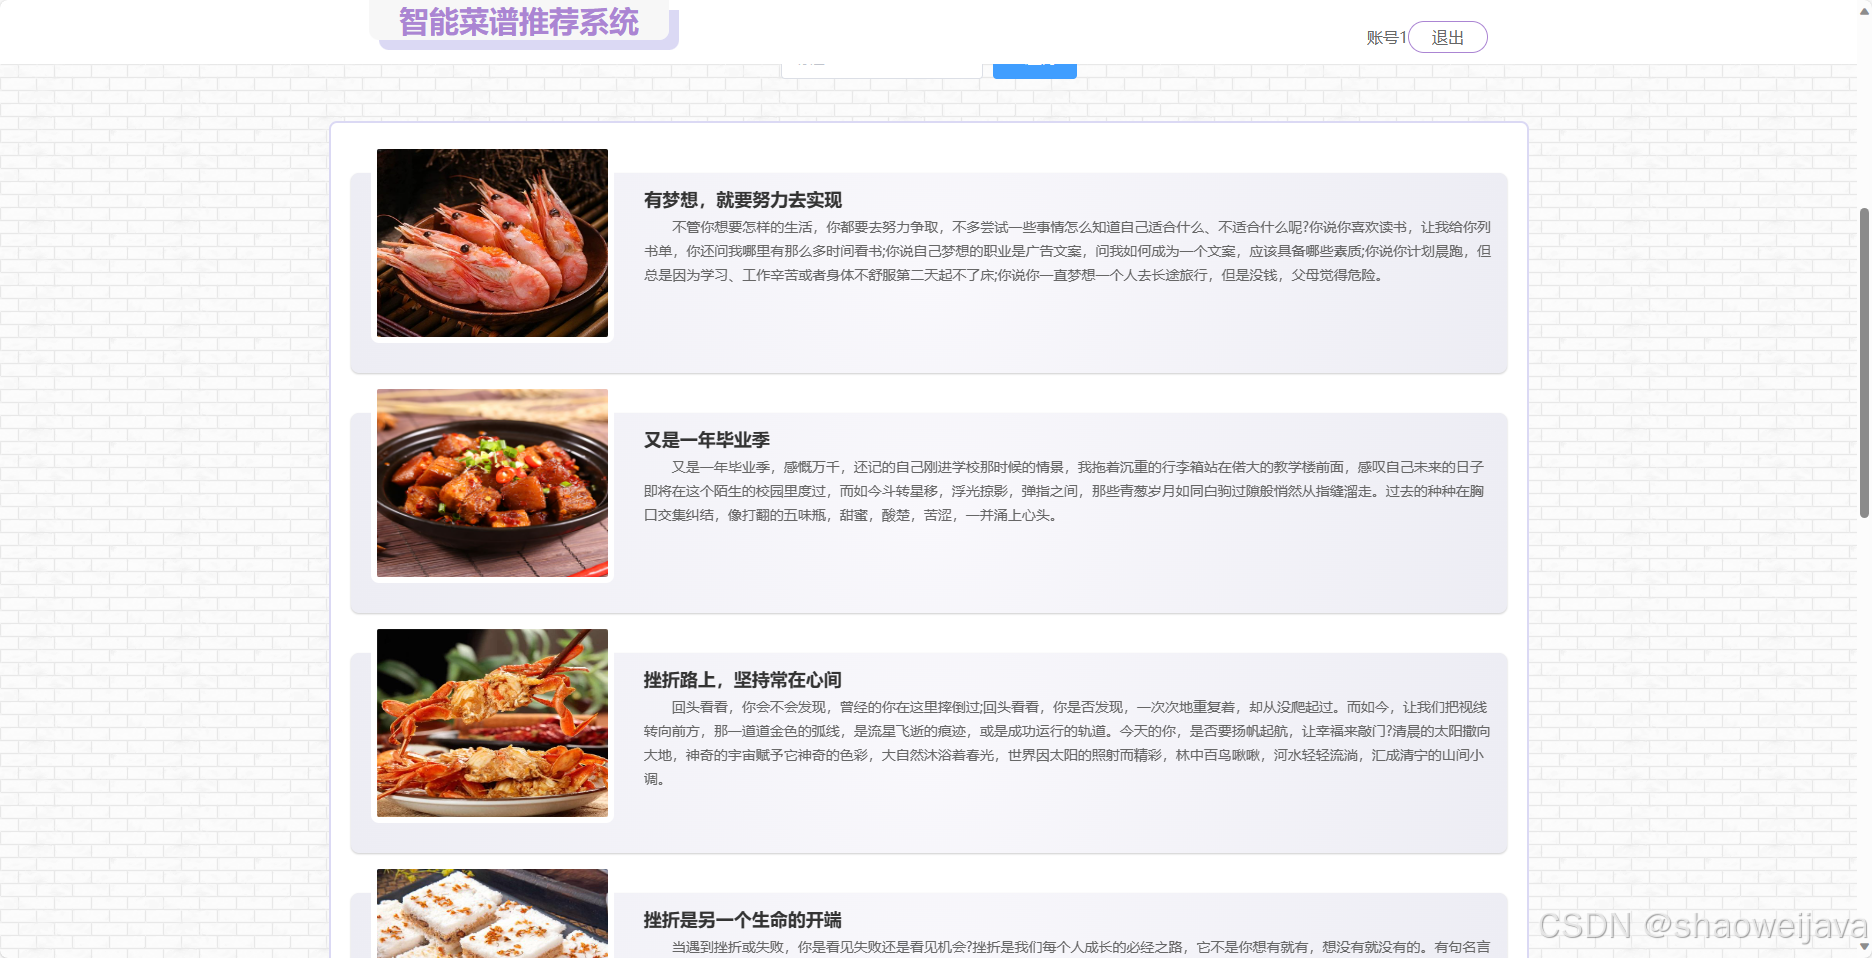Open the 智能菜谱推荐系统 site title
The height and width of the screenshot is (958, 1872).
tap(519, 22)
